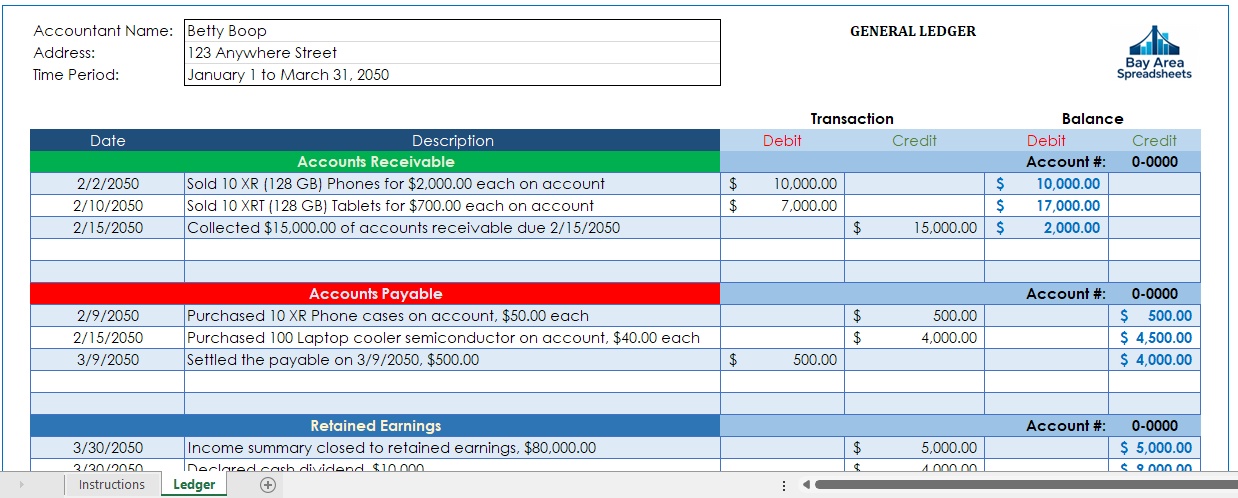The image size is (1238, 498).
Task: Click the Accountant Name label
Action: (103, 31)
